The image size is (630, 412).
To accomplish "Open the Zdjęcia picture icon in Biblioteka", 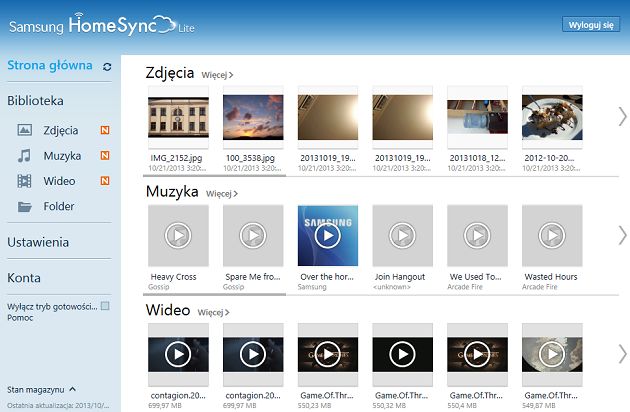I will click(25, 130).
